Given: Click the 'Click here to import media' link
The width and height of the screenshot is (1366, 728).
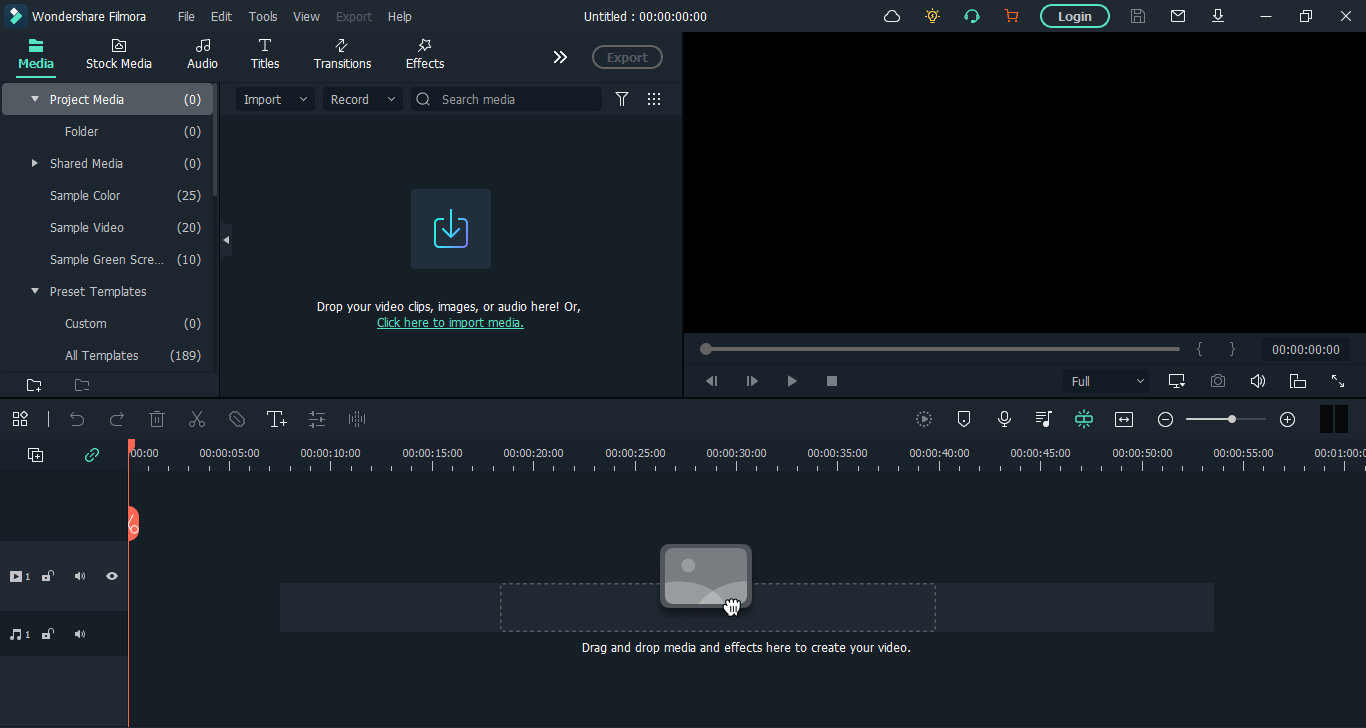Looking at the screenshot, I should (450, 323).
